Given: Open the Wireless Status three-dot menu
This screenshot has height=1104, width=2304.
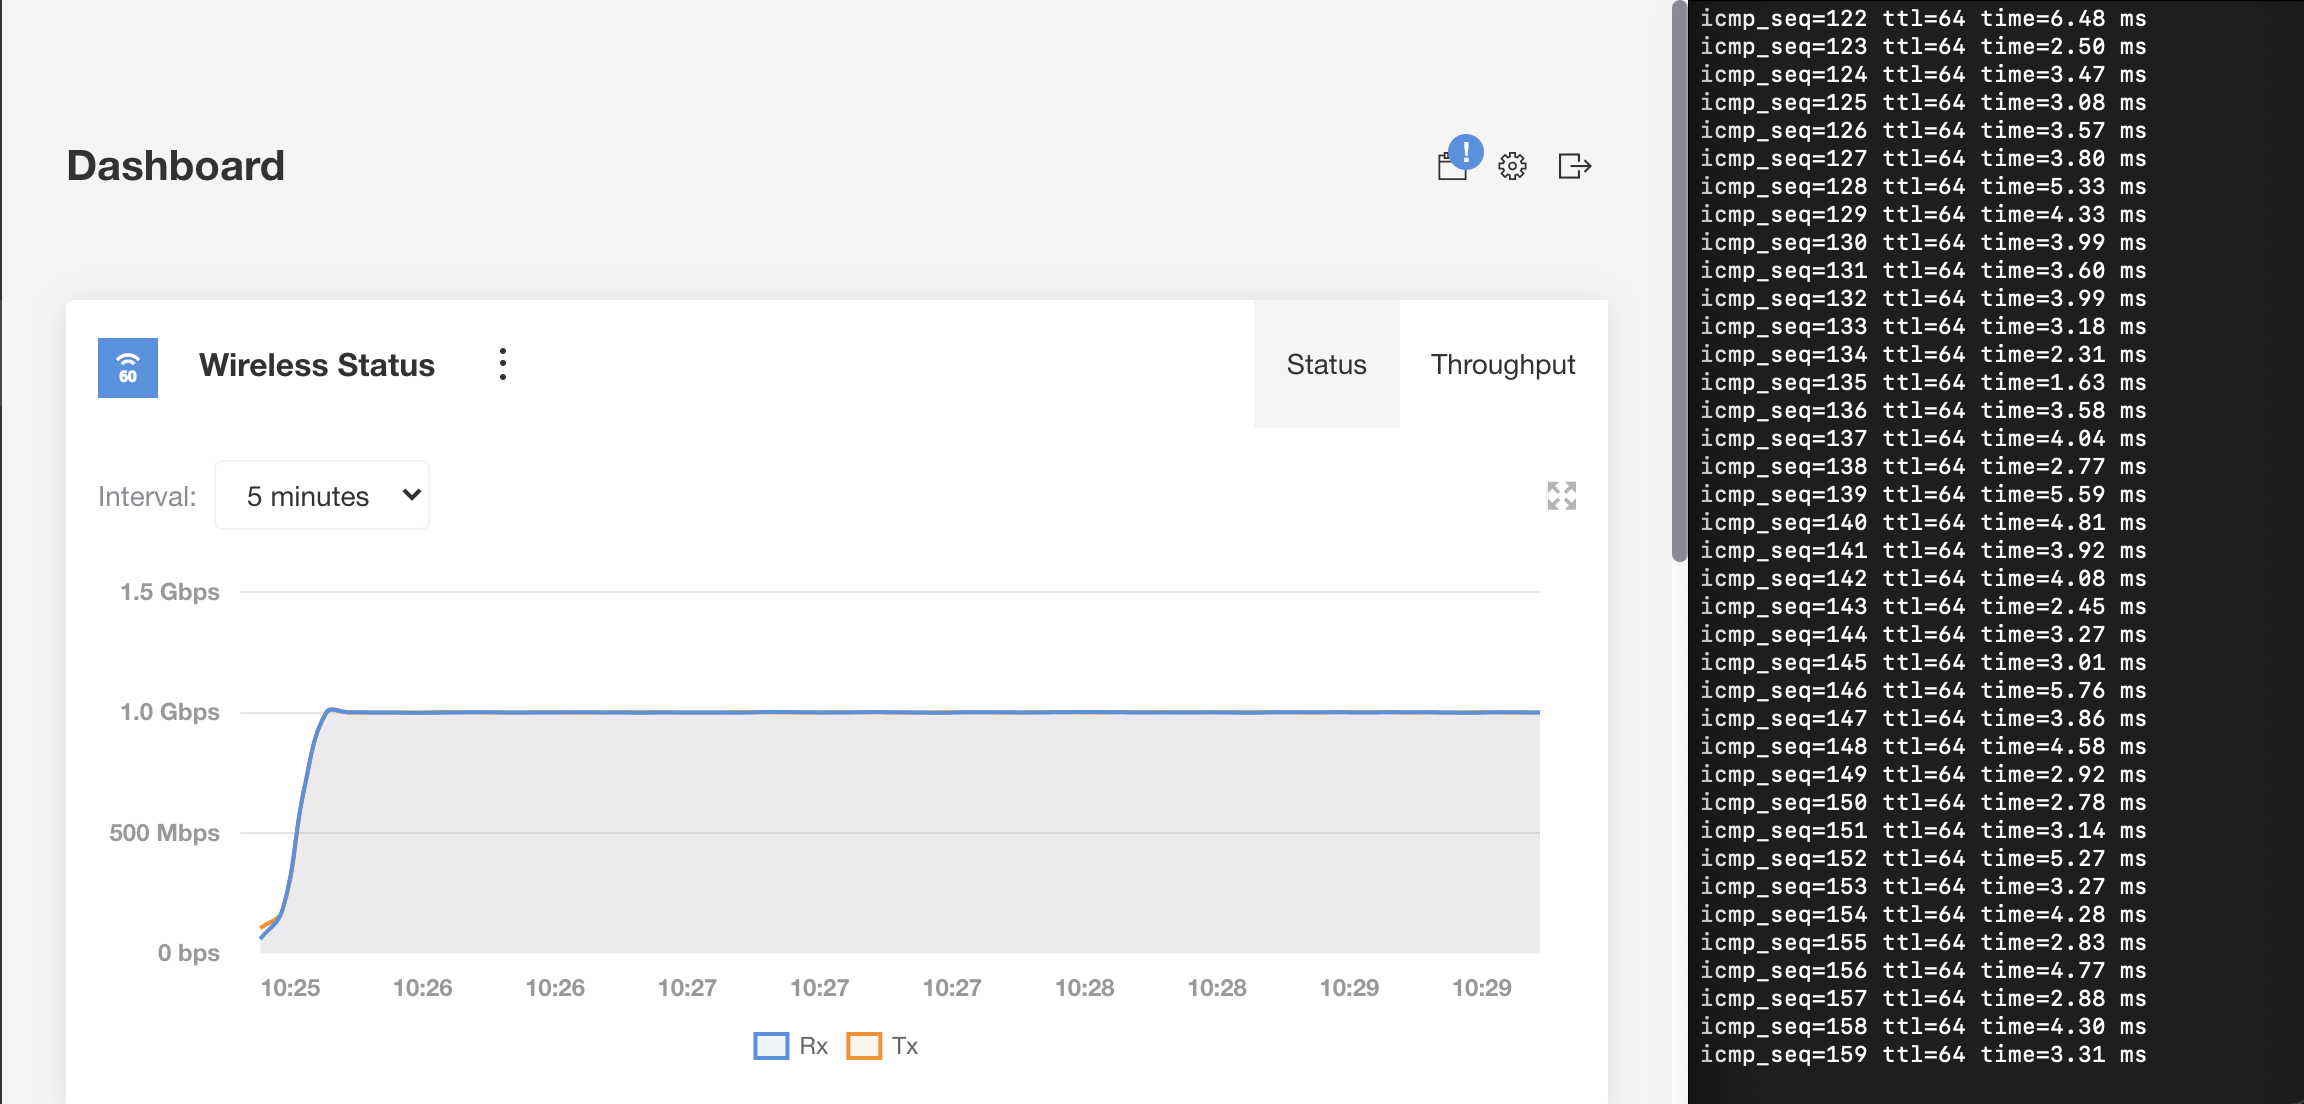Looking at the screenshot, I should coord(503,364).
